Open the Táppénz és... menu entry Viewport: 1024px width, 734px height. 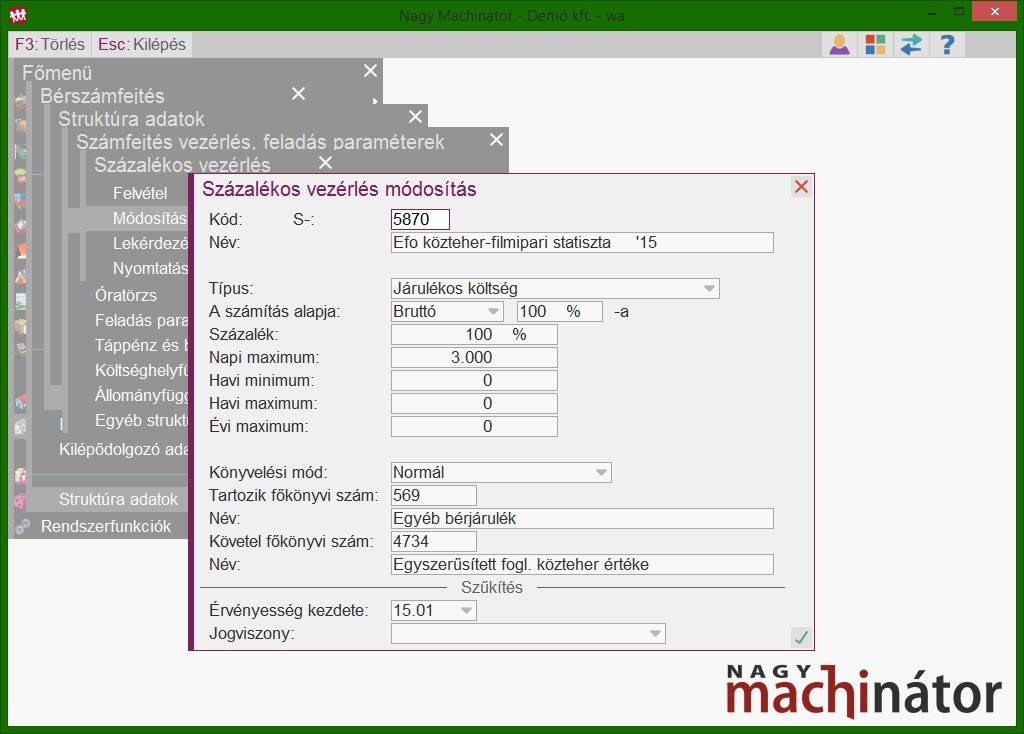pos(141,345)
